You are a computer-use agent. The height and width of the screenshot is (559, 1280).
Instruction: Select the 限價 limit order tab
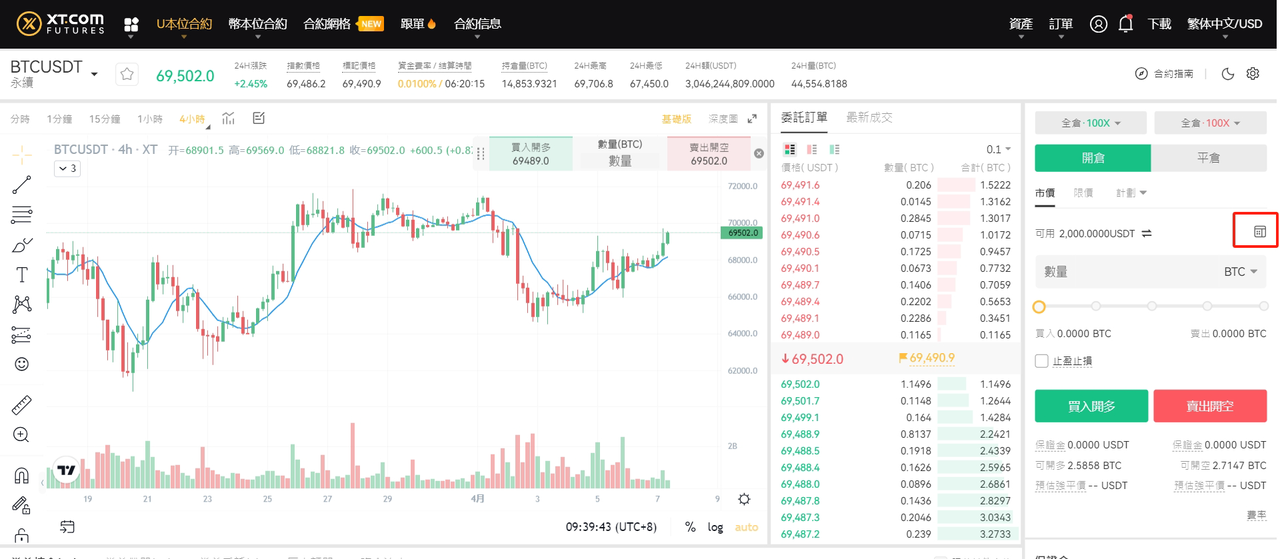point(1083,192)
